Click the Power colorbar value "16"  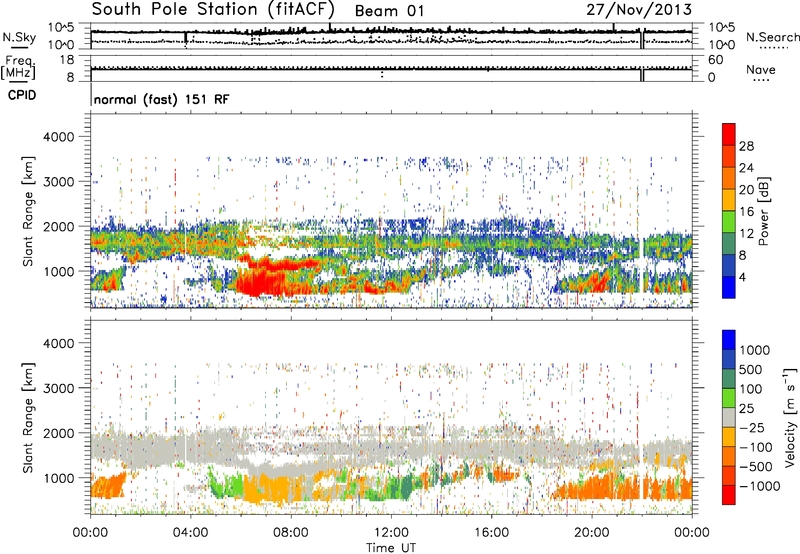tap(746, 211)
